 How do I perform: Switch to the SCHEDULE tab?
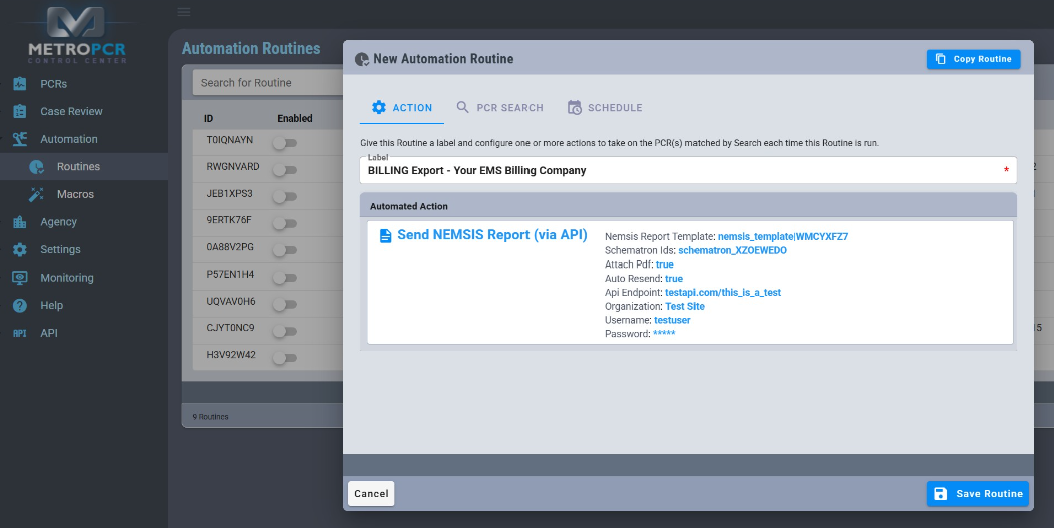click(605, 108)
